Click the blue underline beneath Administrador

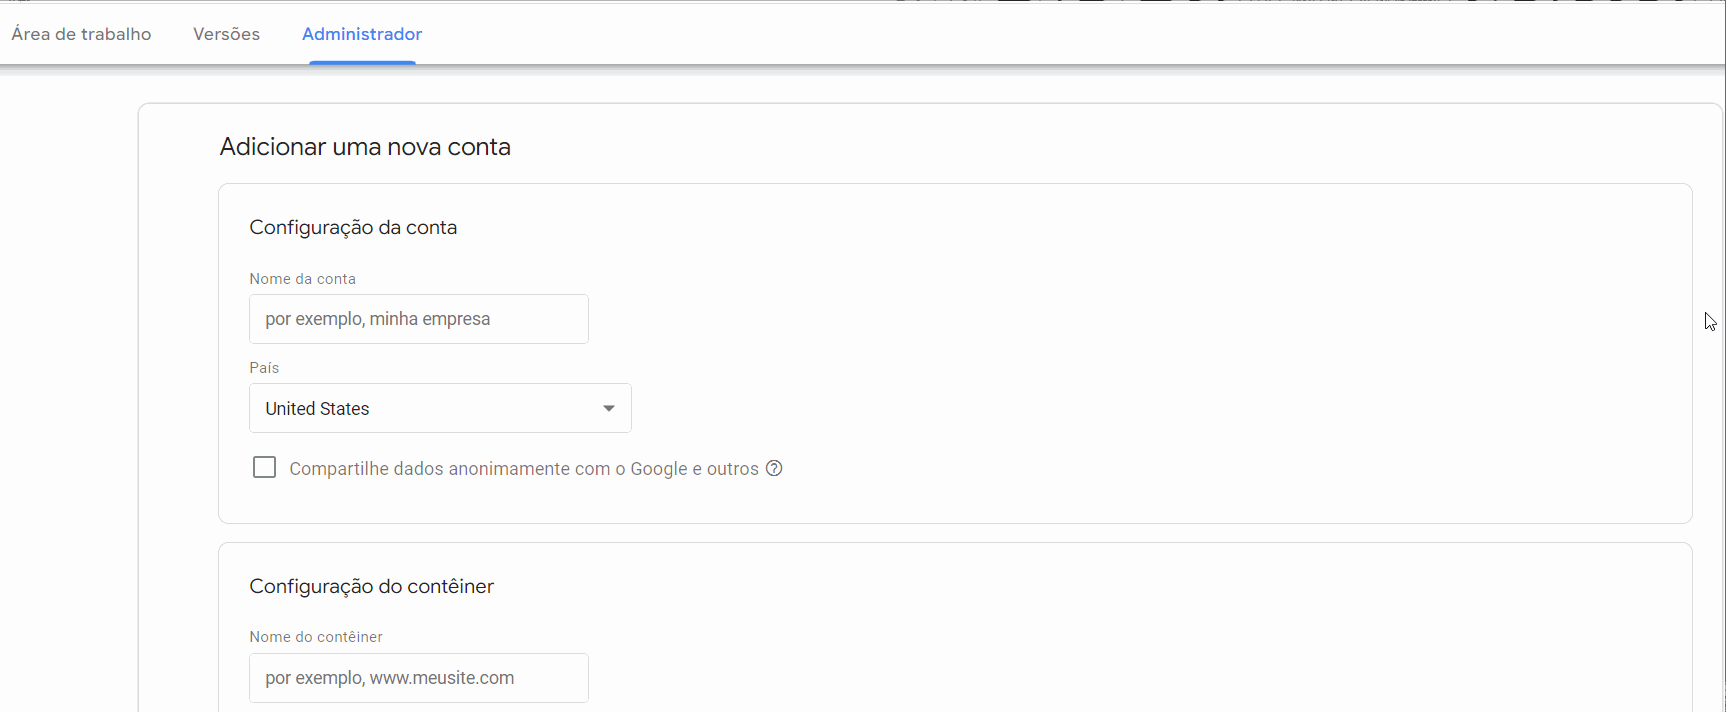(x=362, y=62)
